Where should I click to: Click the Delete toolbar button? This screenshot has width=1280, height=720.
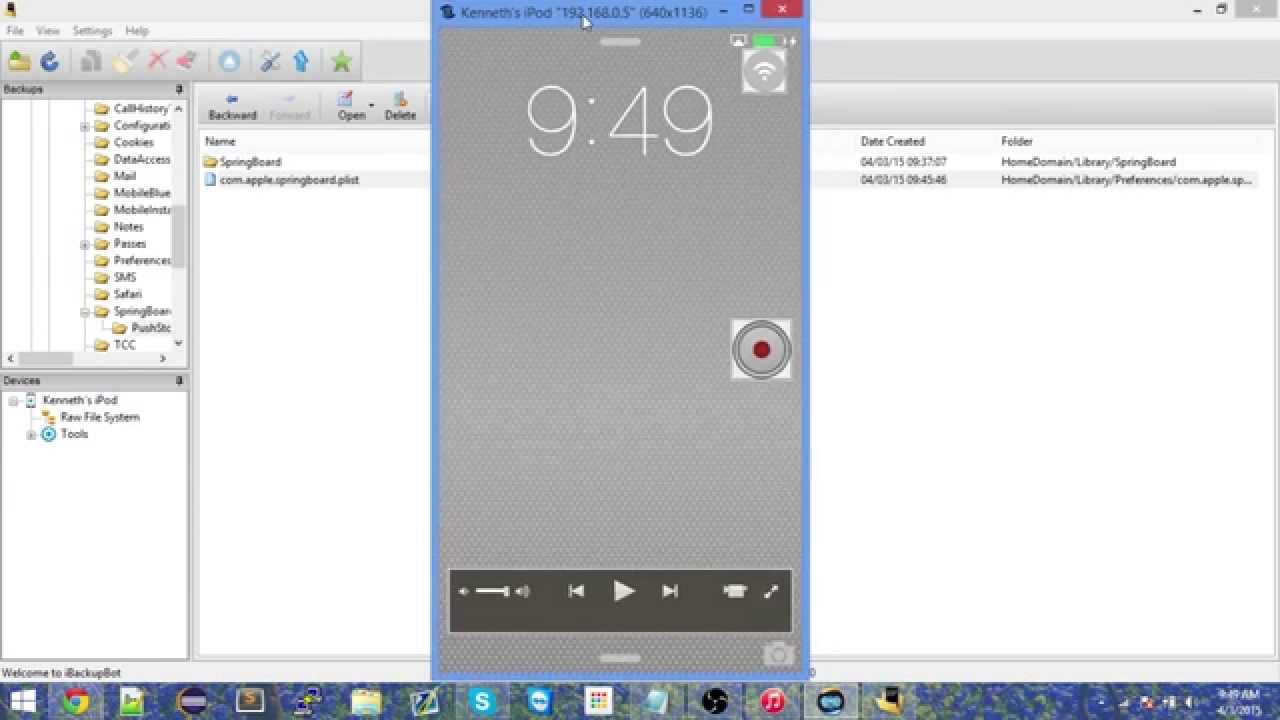click(x=400, y=106)
